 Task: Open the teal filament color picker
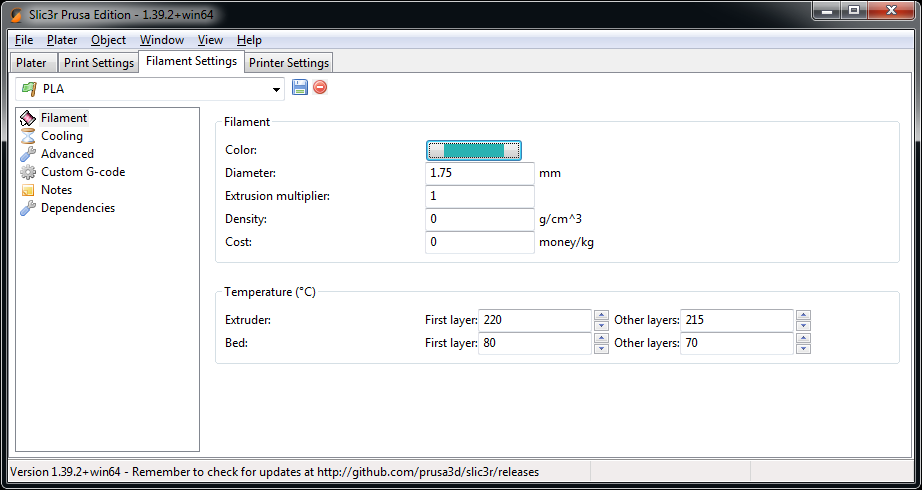[473, 151]
